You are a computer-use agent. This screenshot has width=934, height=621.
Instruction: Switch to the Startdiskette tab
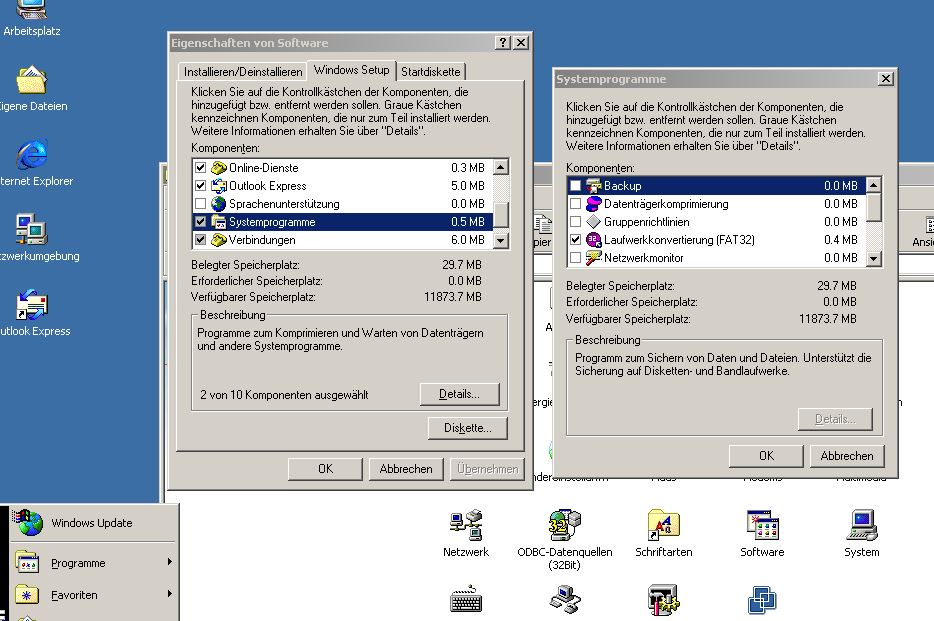[434, 71]
